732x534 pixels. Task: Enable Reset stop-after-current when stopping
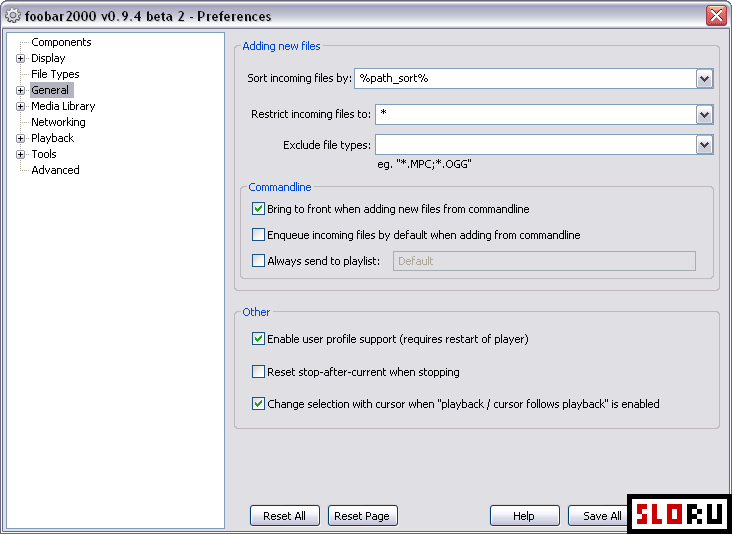pyautogui.click(x=258, y=372)
